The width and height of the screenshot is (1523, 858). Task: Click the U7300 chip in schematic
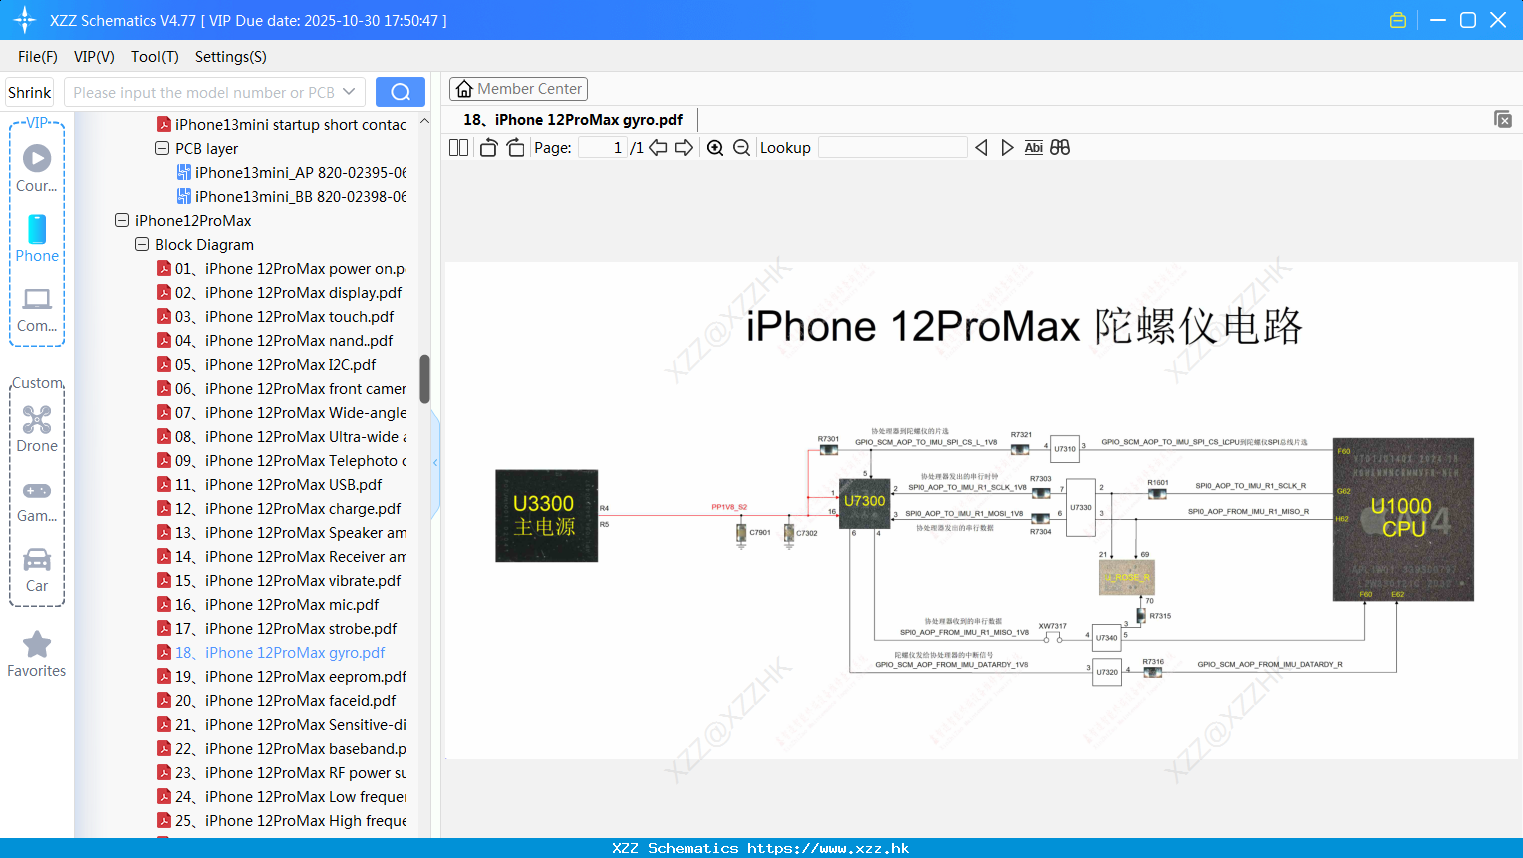[864, 502]
